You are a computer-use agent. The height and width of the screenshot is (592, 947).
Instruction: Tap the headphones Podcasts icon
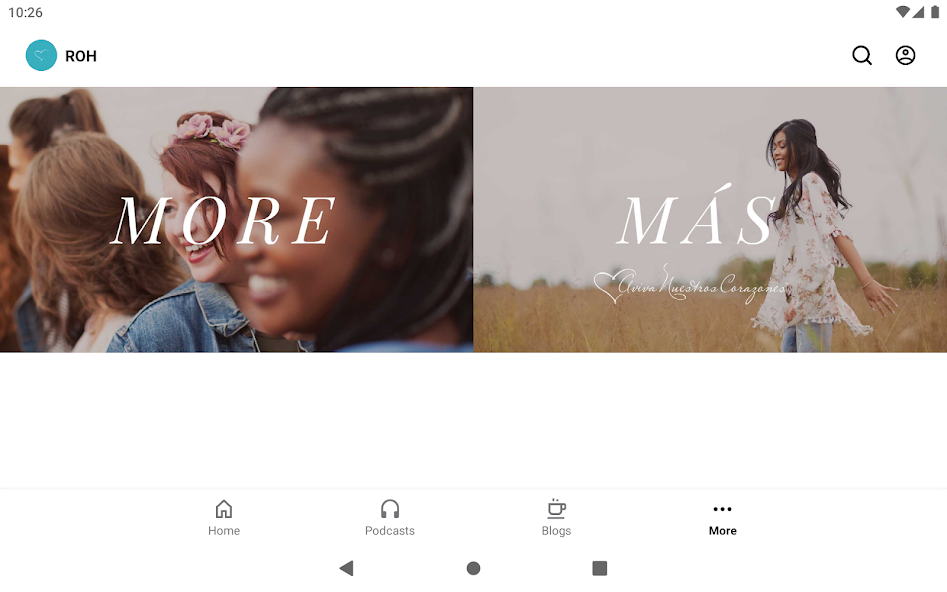pyautogui.click(x=390, y=509)
